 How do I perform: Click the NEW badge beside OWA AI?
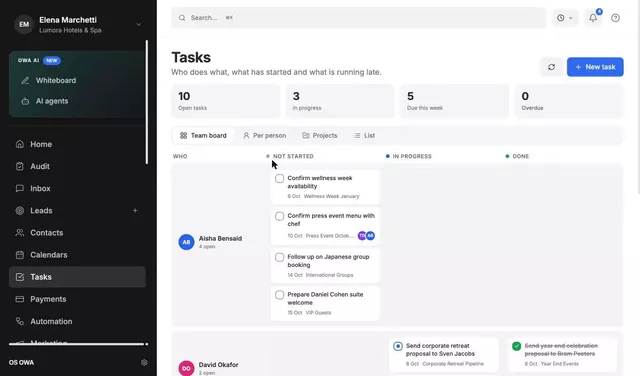pyautogui.click(x=52, y=60)
